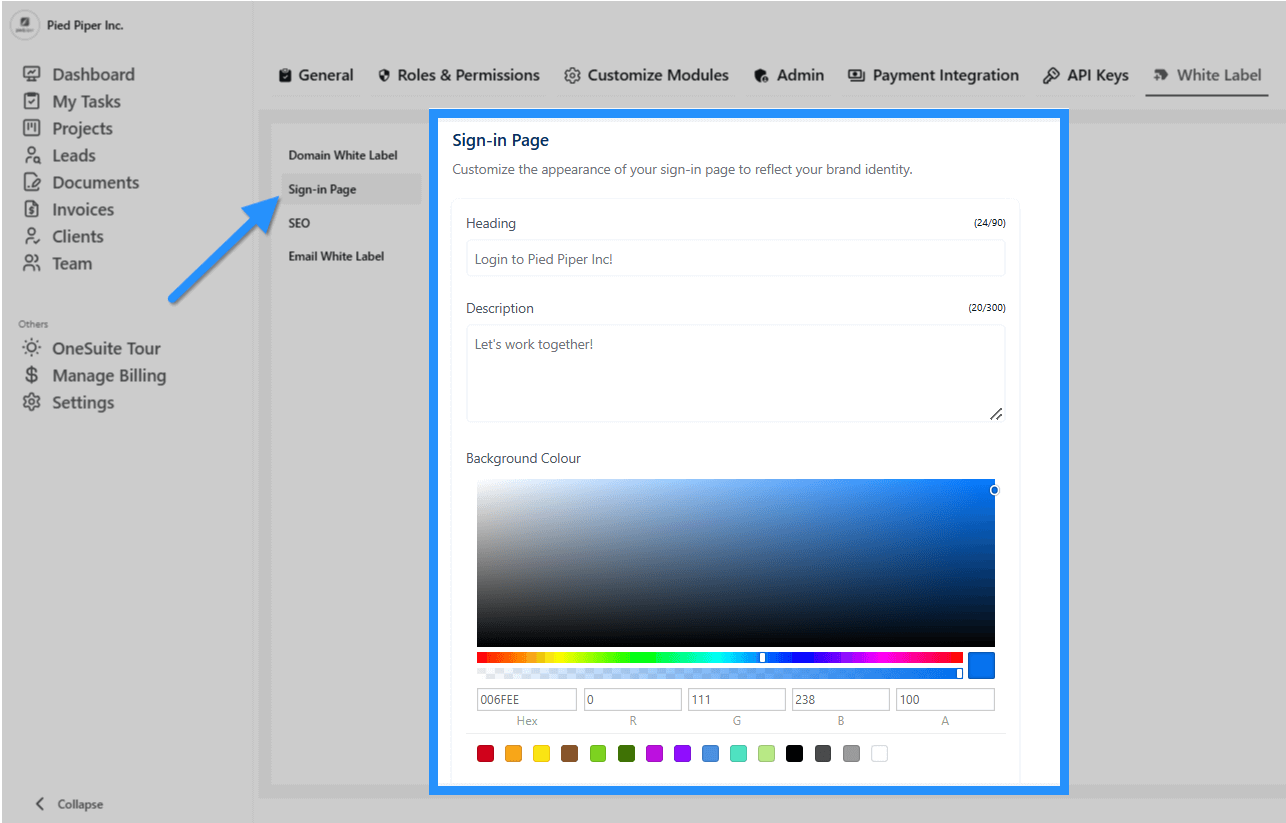Switch to the API Keys tab
Image resolution: width=1286 pixels, height=823 pixels.
click(1087, 74)
